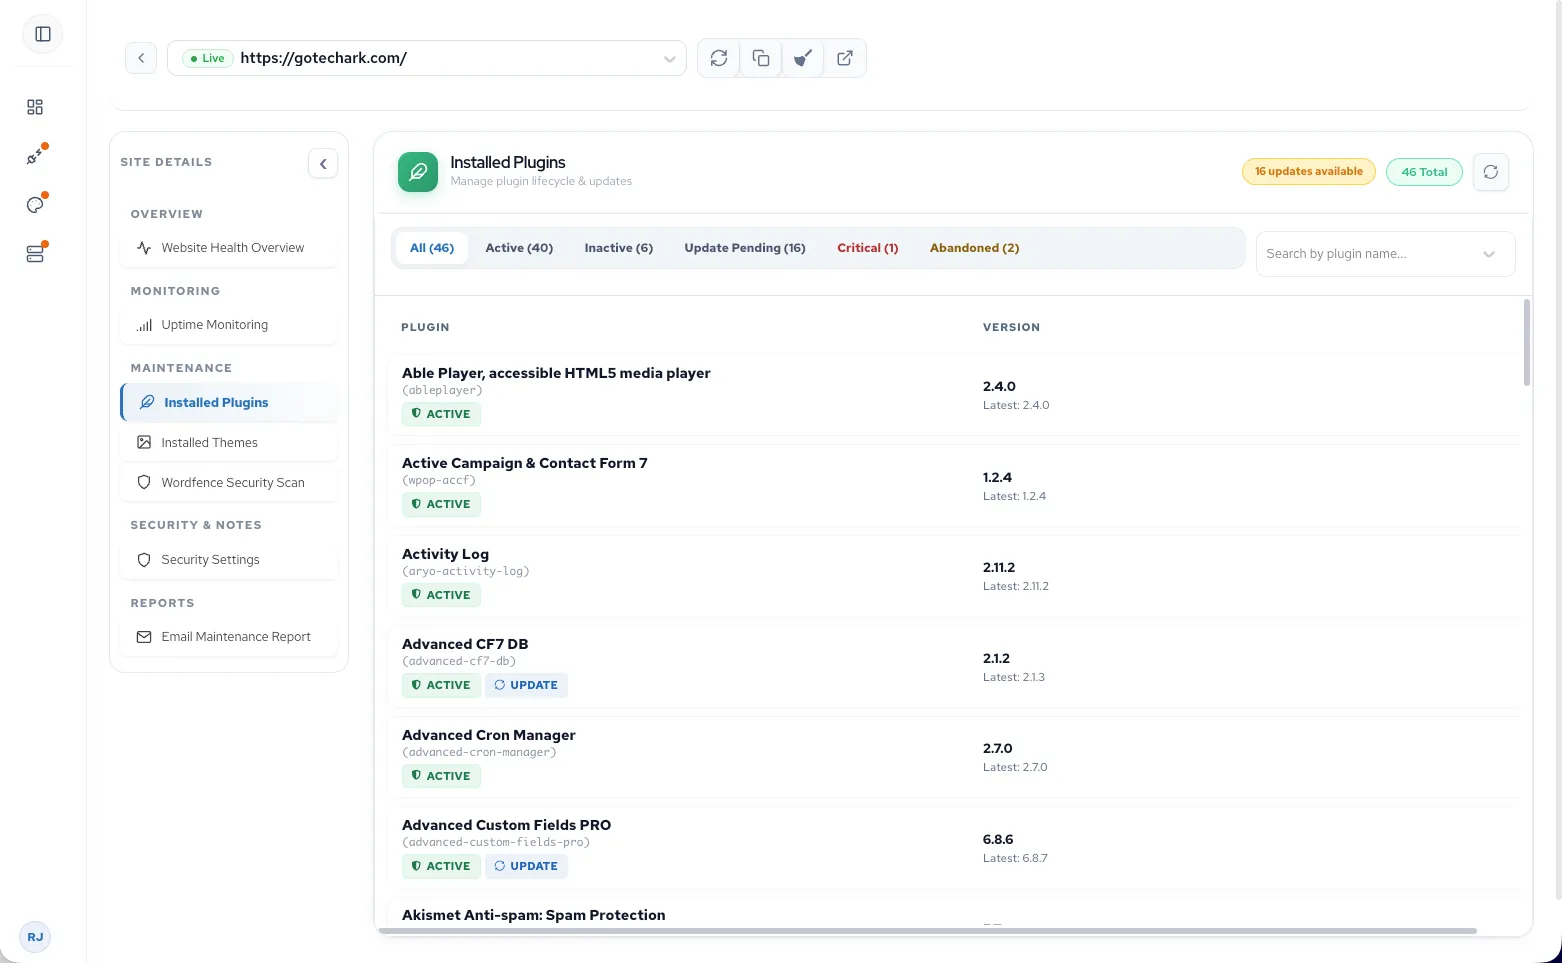Viewport: 1562px width, 963px height.
Task: Click the Advanced Cron Manager plugin name
Action: coord(488,735)
